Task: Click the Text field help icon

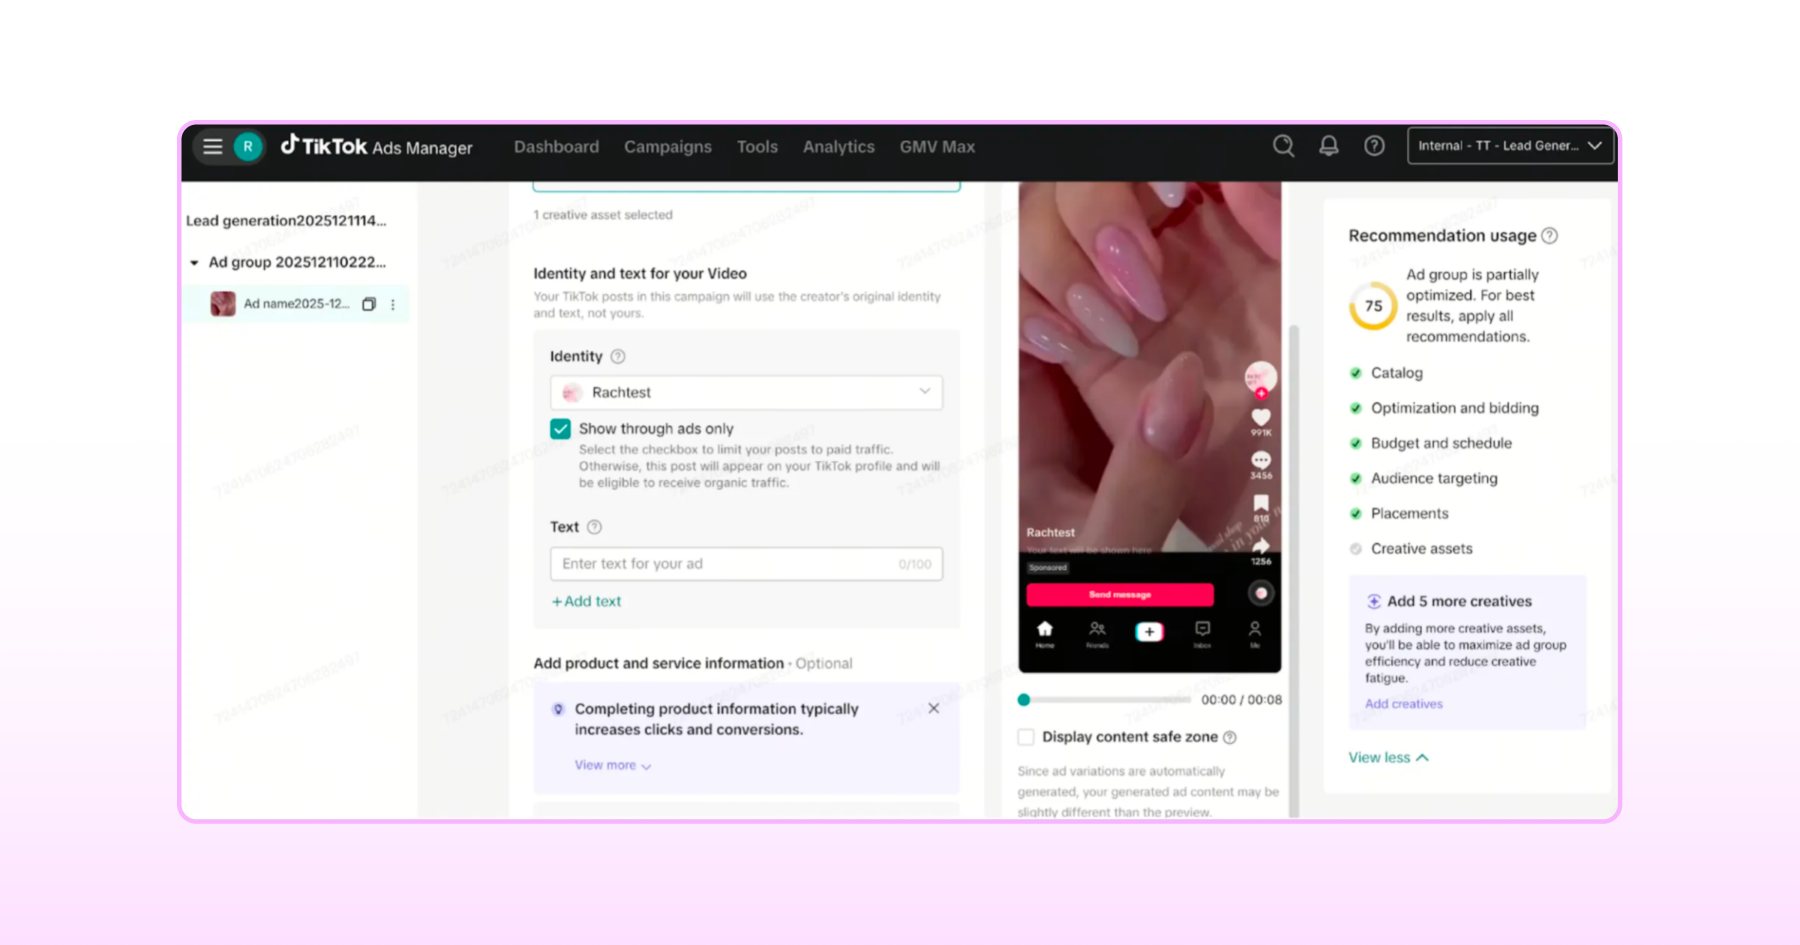Action: coord(594,527)
